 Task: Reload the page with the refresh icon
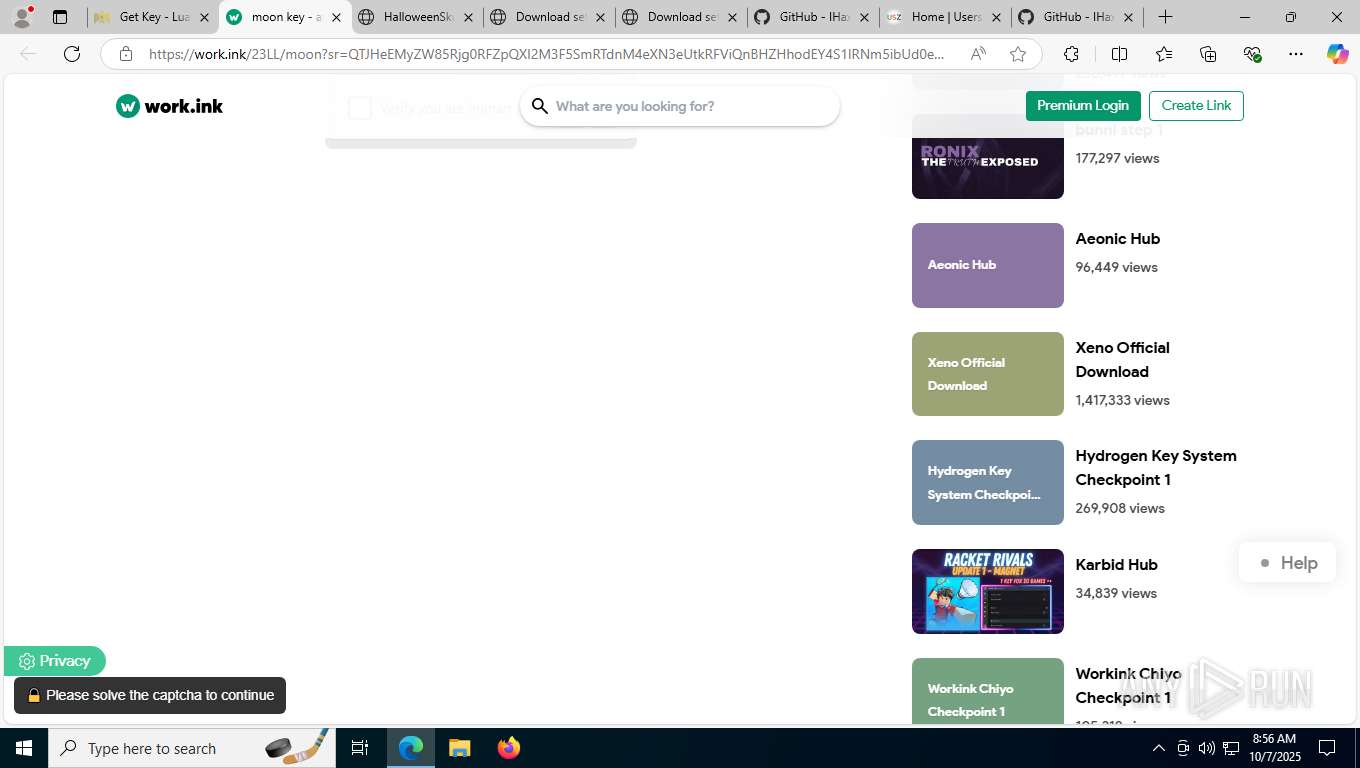72,54
